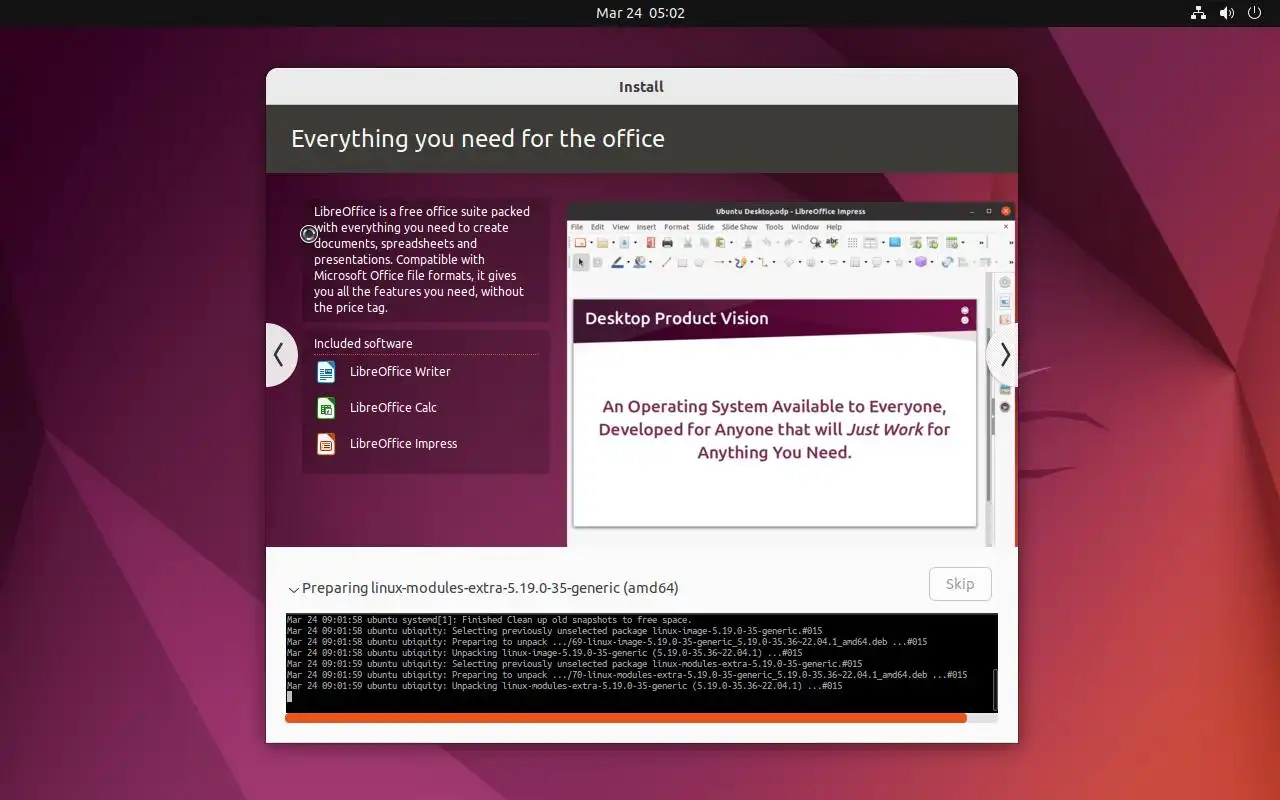Click Find and Replace icon in Impress
The image size is (1280, 800).
(816, 243)
